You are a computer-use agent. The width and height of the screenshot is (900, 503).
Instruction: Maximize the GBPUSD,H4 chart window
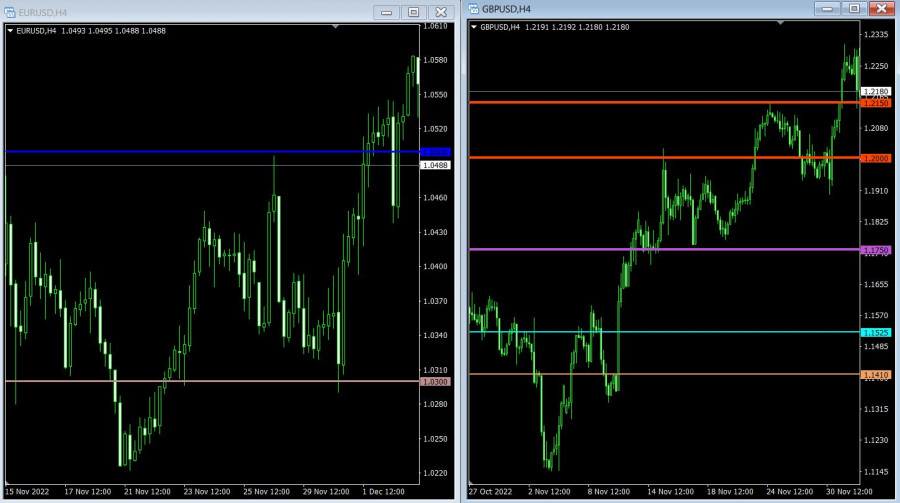pos(853,8)
